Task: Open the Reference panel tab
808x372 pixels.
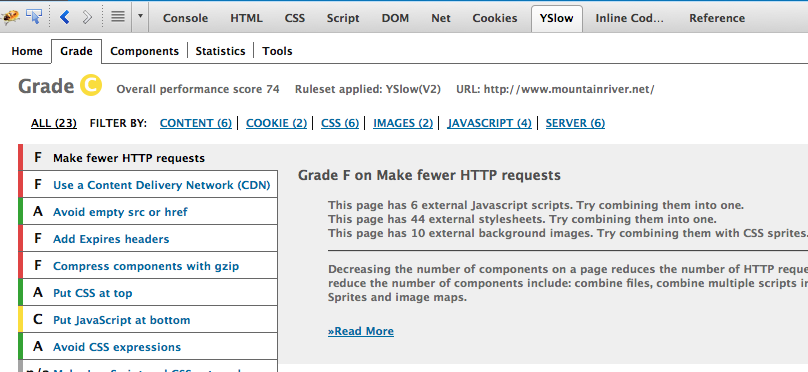Action: [717, 18]
